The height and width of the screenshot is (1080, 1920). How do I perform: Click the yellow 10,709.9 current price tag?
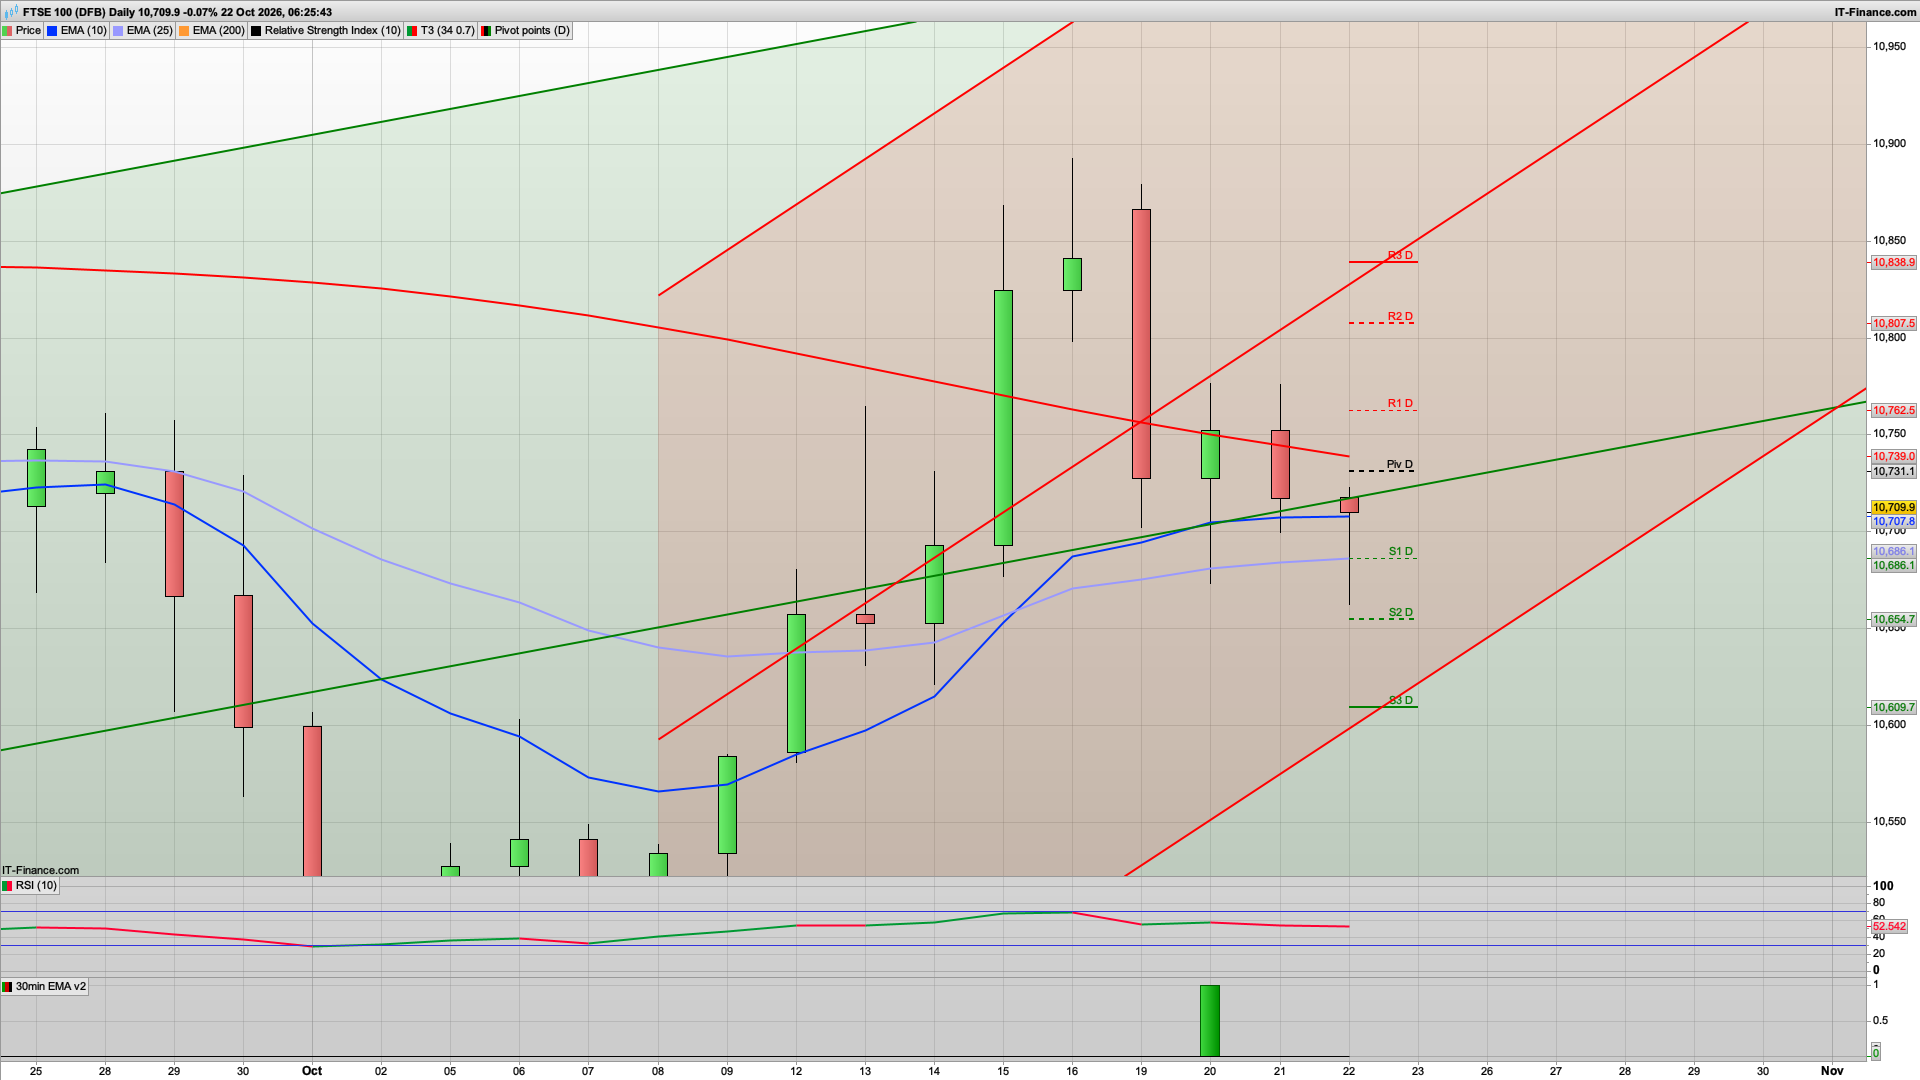(x=1893, y=508)
